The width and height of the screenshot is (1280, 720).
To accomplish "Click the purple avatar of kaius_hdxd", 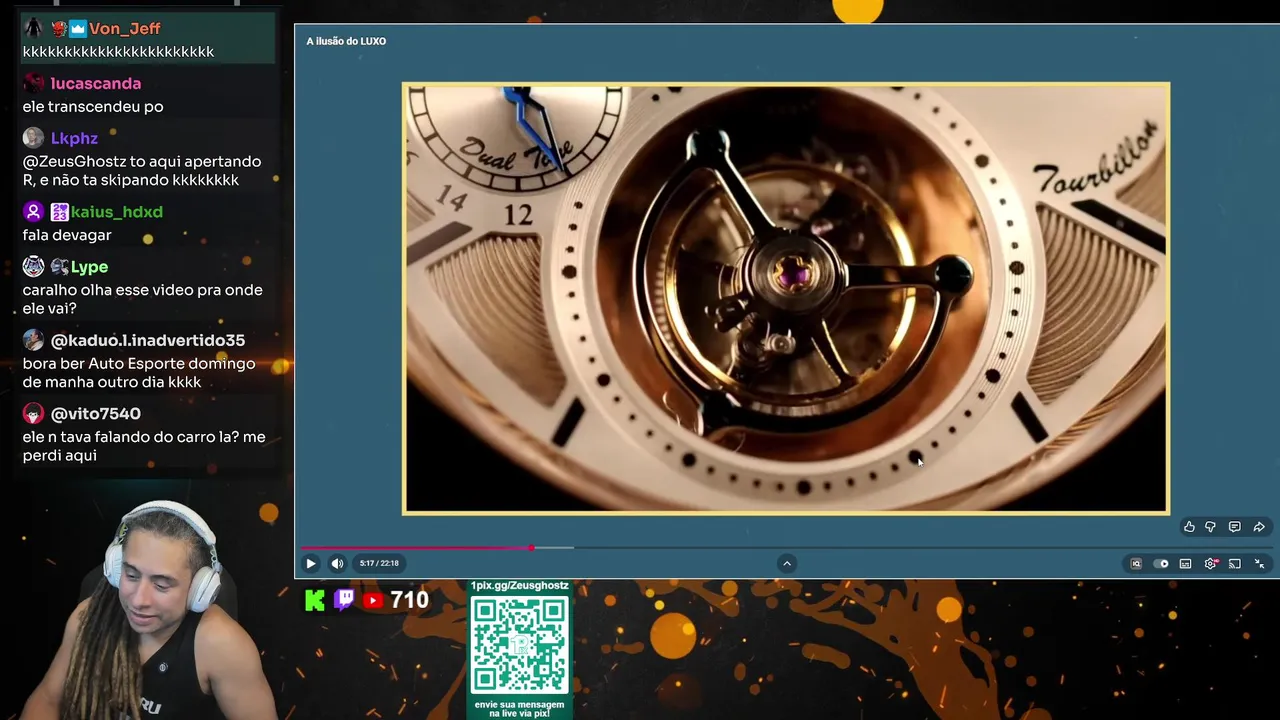I will click(33, 211).
